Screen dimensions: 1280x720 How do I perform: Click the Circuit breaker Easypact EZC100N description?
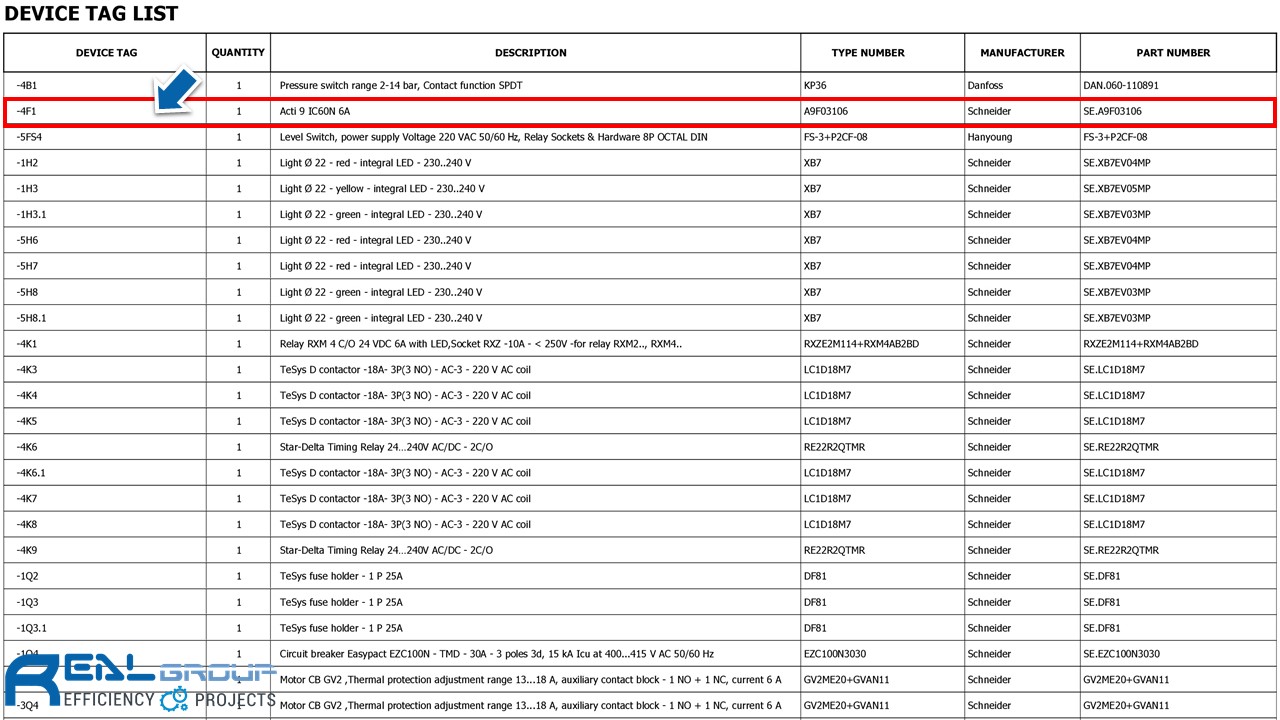click(x=497, y=654)
